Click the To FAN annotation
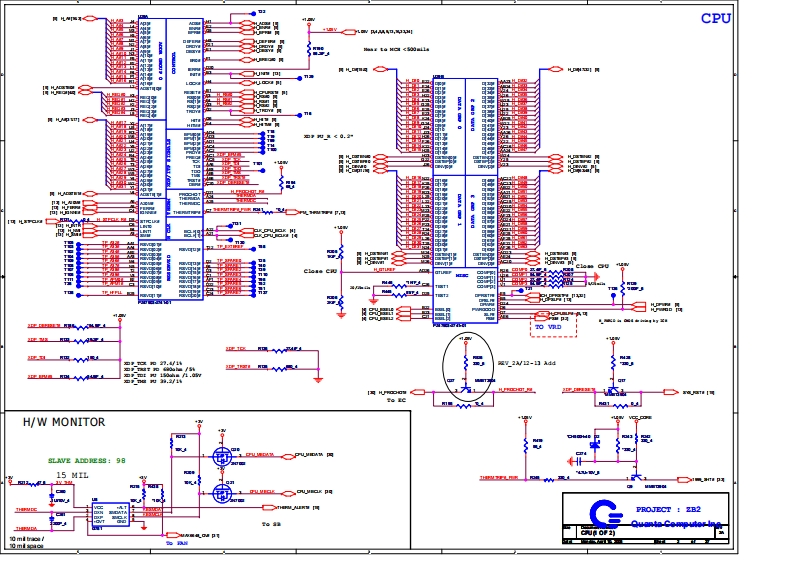The height and width of the screenshot is (561, 793). (176, 543)
